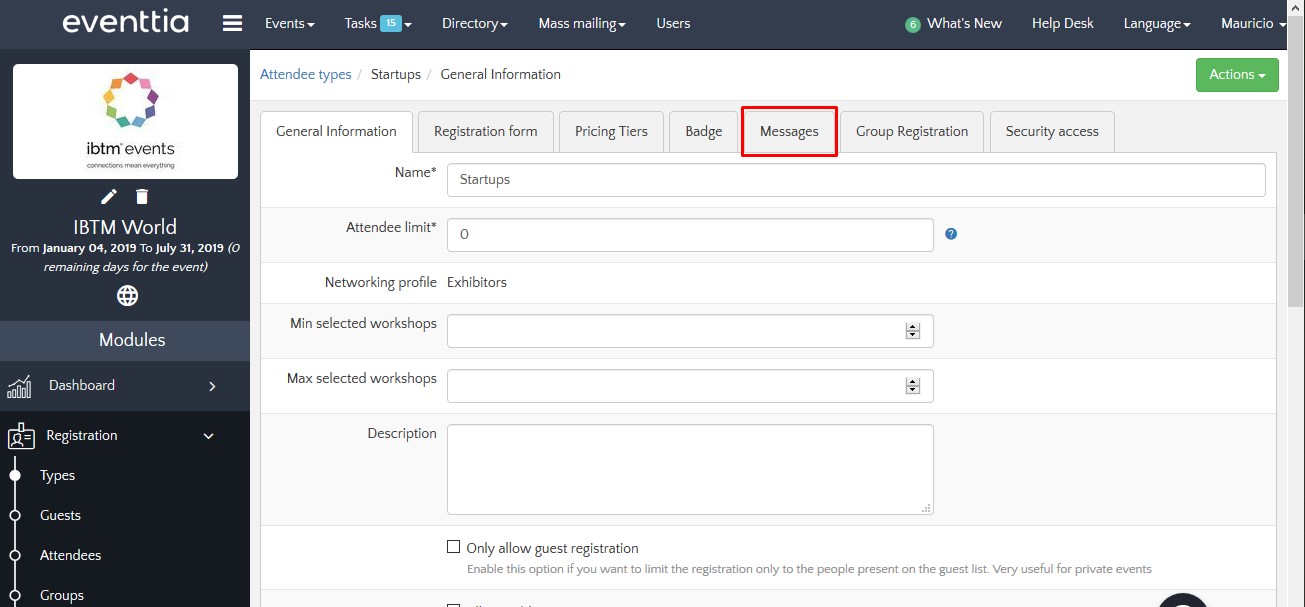This screenshot has height=607, width=1305.
Task: Click the hamburger menu icon
Action: (x=232, y=23)
